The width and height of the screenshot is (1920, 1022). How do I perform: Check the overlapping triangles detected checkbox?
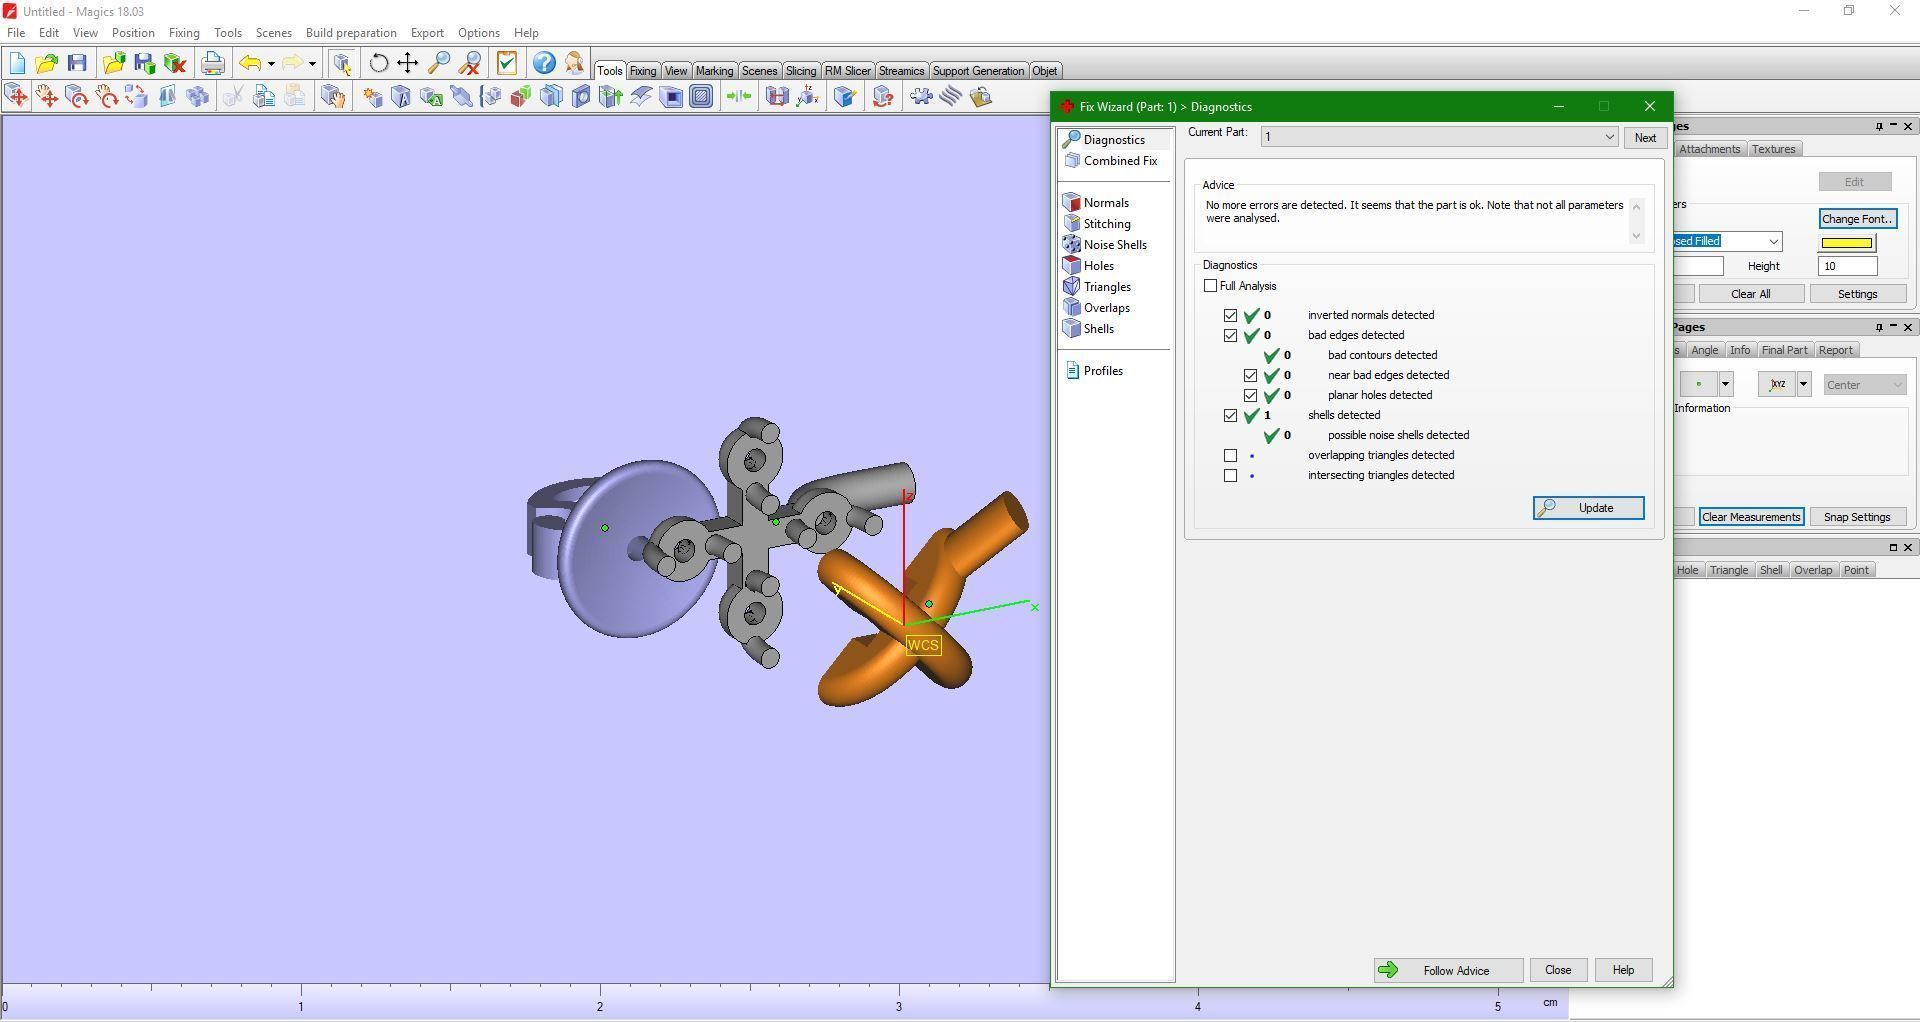point(1231,455)
